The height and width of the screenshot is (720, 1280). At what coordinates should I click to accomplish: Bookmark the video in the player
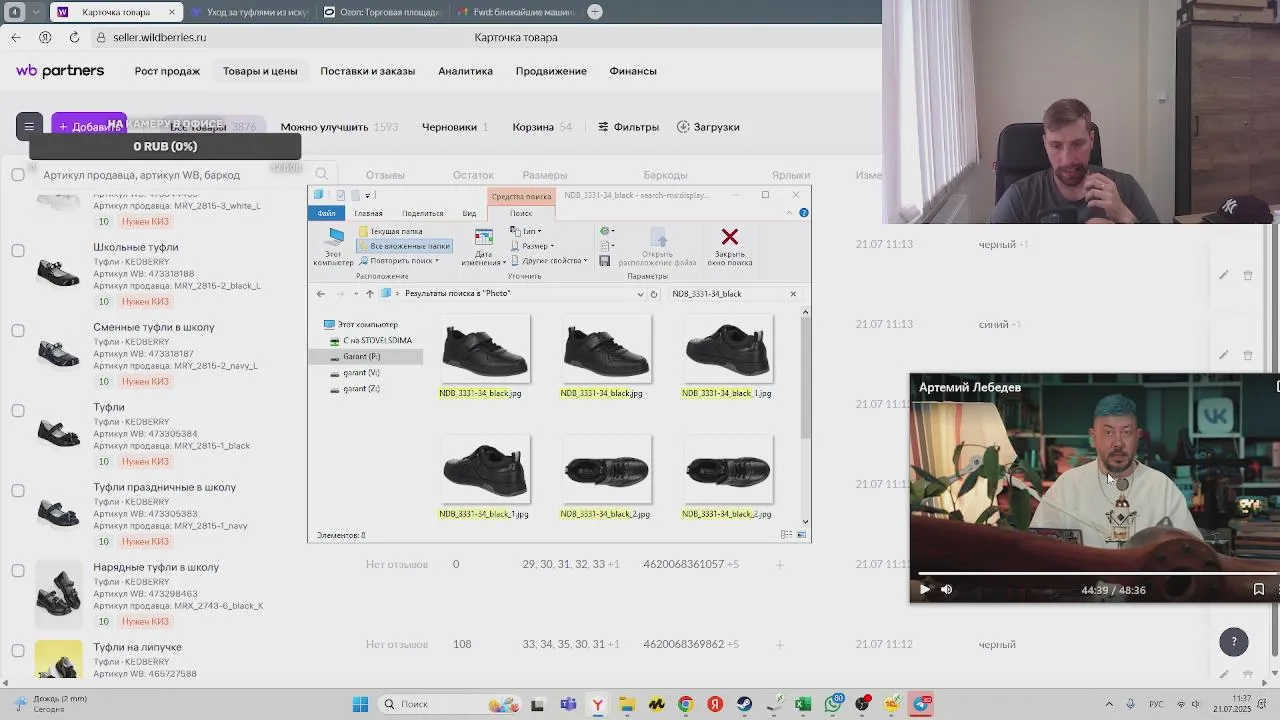[1259, 590]
